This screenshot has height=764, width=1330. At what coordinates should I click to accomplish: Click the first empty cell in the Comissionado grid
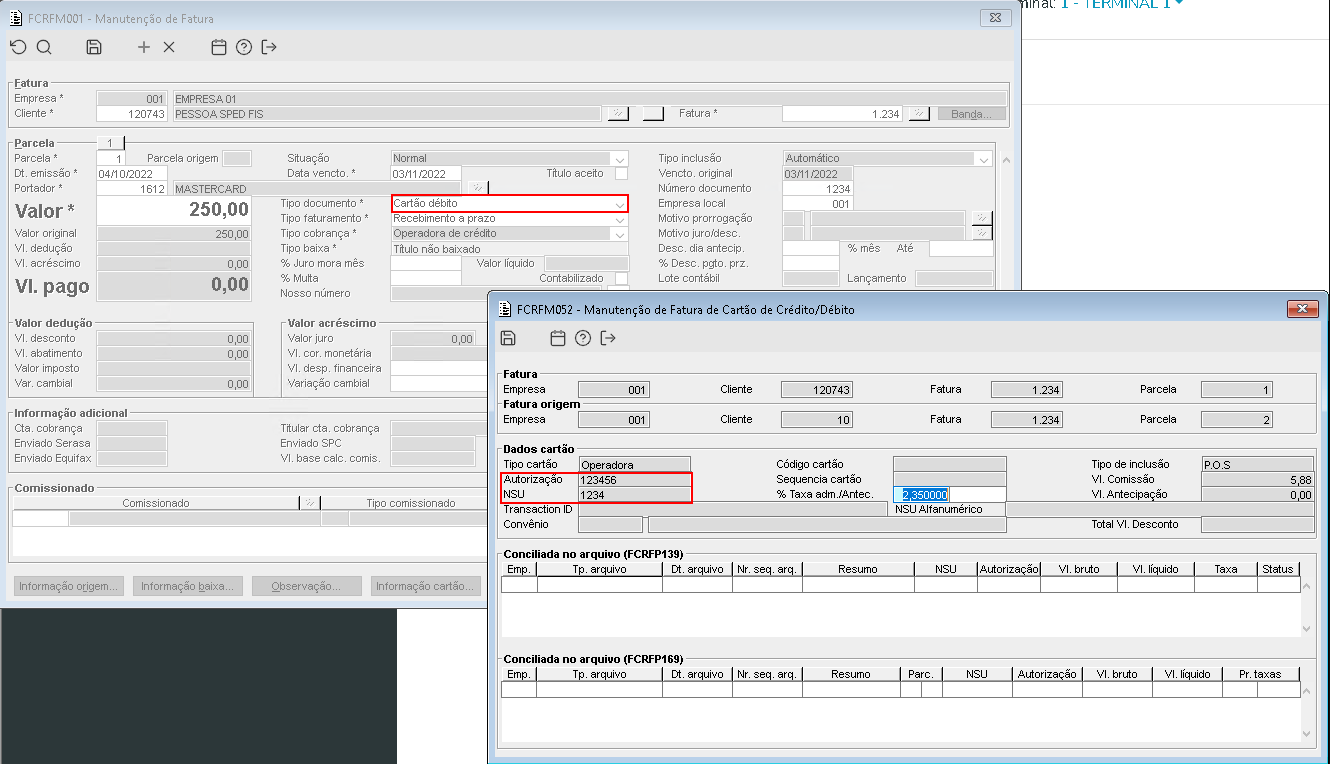click(40, 518)
